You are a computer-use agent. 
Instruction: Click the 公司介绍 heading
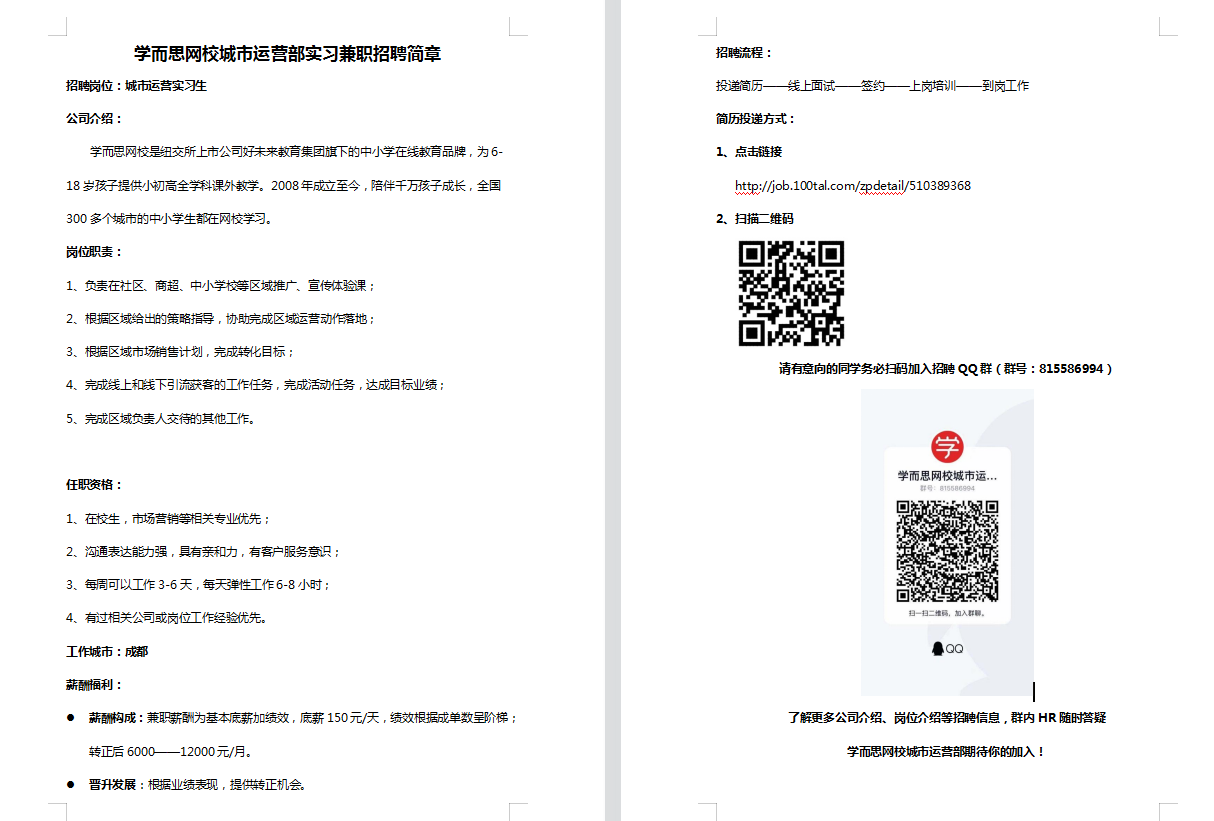click(94, 119)
